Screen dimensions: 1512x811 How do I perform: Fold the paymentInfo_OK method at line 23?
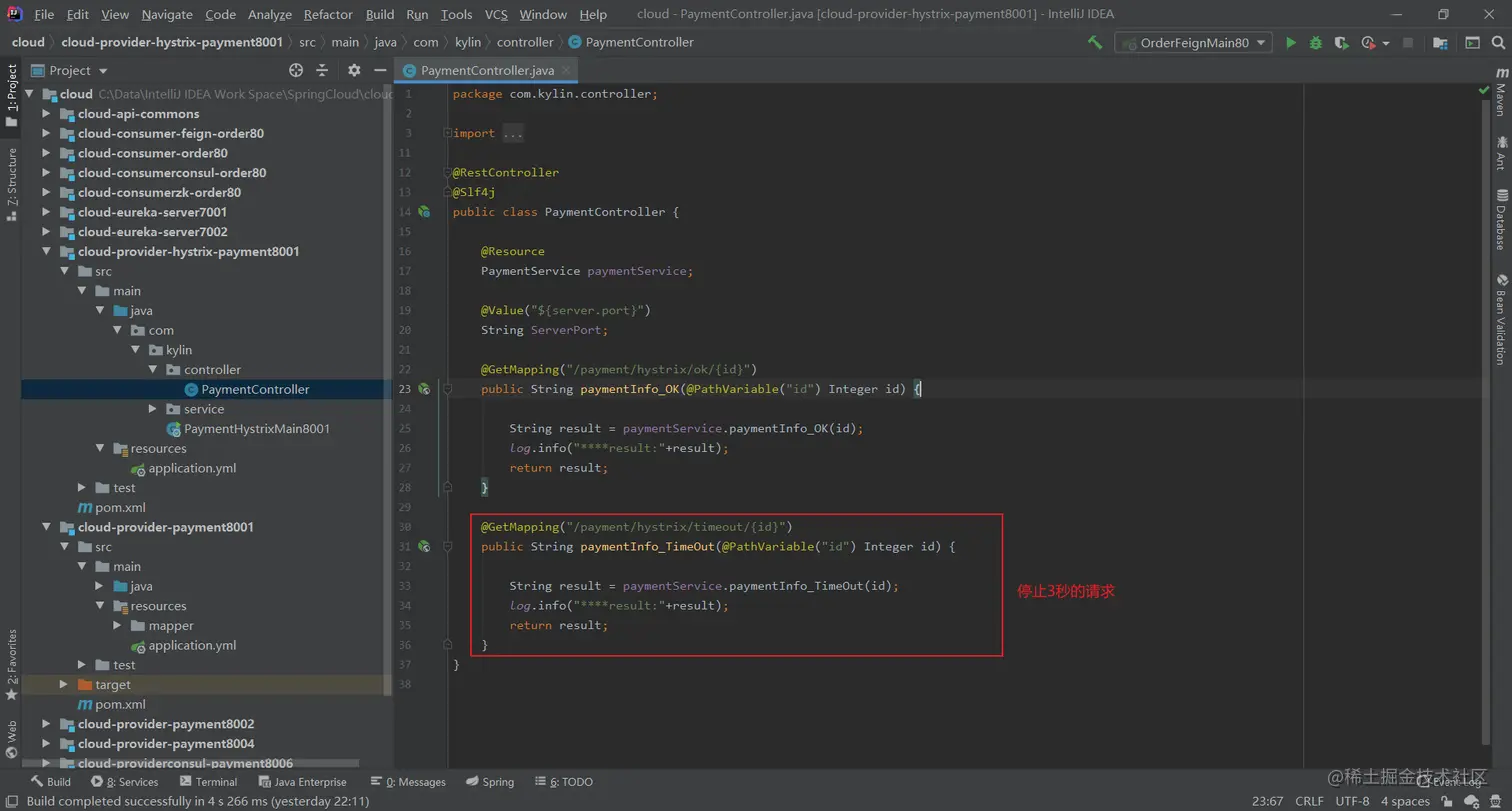pyautogui.click(x=448, y=389)
